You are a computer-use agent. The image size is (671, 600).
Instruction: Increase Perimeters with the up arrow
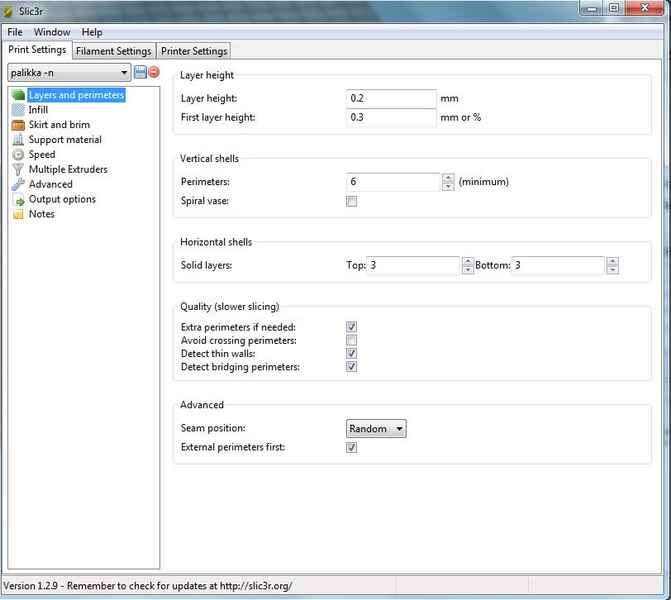(448, 178)
